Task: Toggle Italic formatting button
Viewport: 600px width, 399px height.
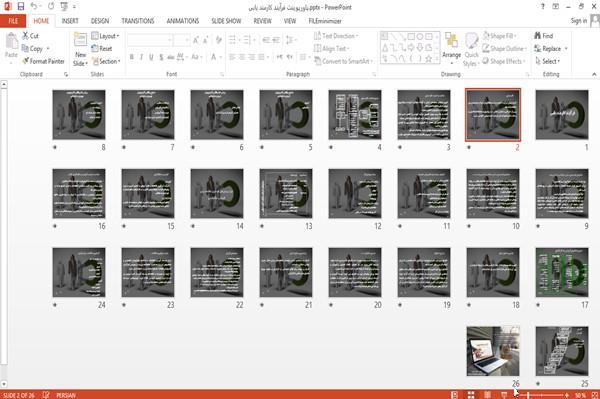Action: (x=141, y=57)
